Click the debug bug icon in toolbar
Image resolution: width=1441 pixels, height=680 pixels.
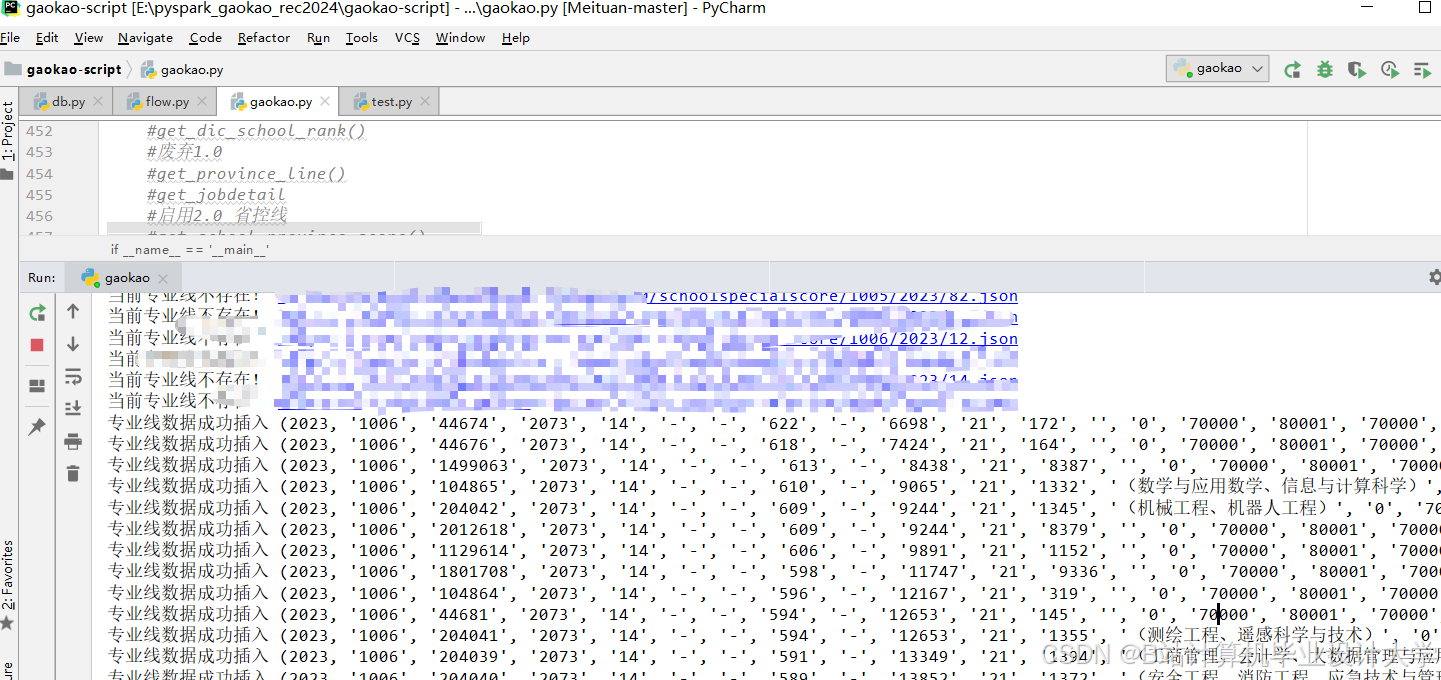(x=1325, y=69)
